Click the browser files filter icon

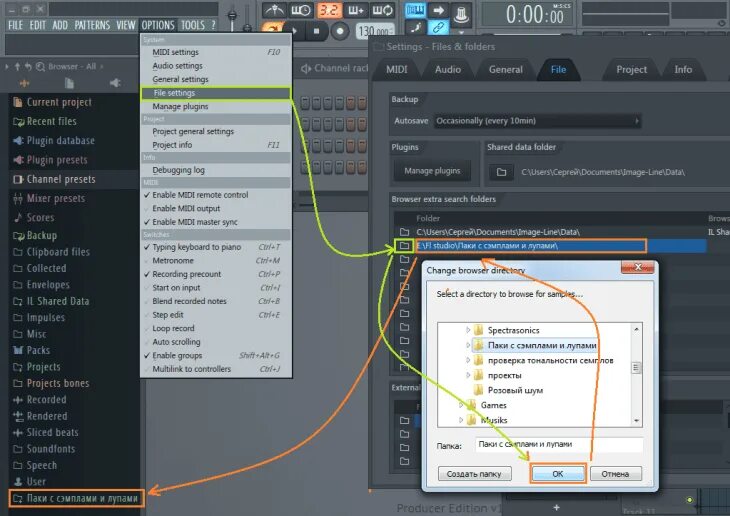69,83
